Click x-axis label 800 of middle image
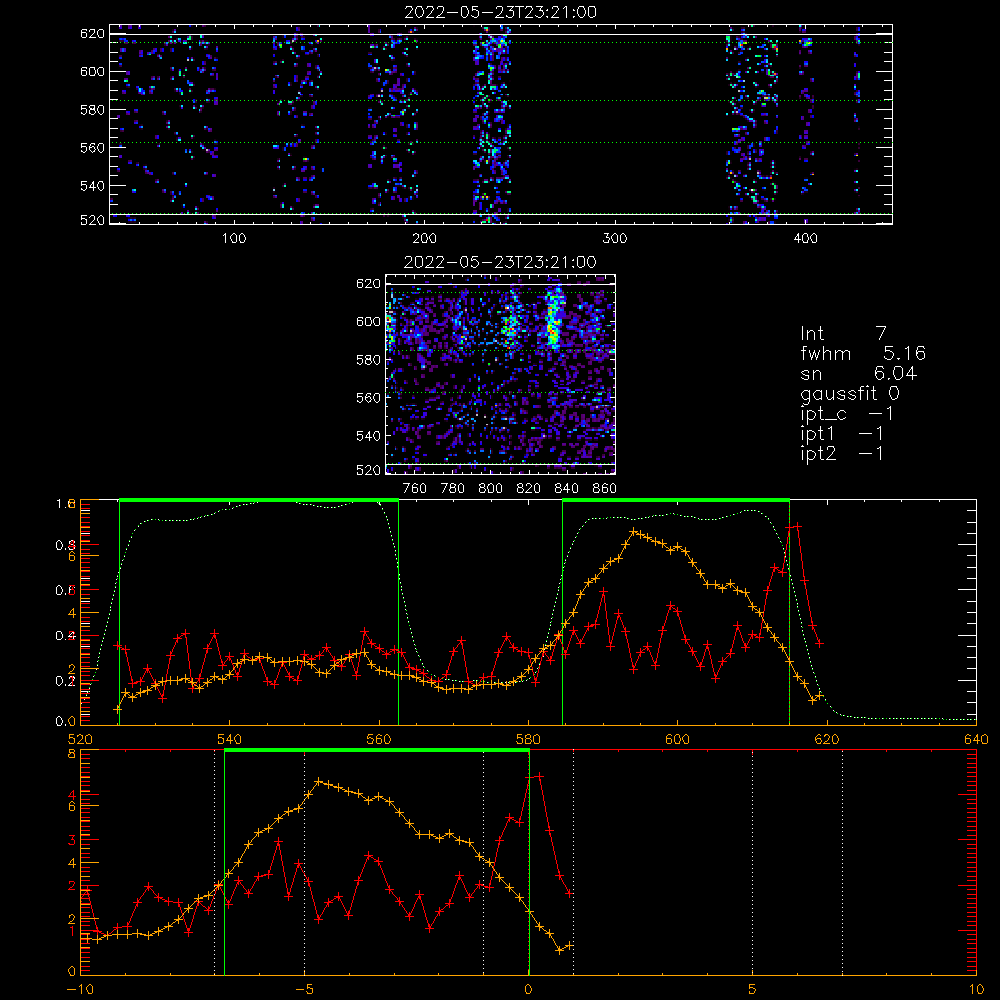 490,489
